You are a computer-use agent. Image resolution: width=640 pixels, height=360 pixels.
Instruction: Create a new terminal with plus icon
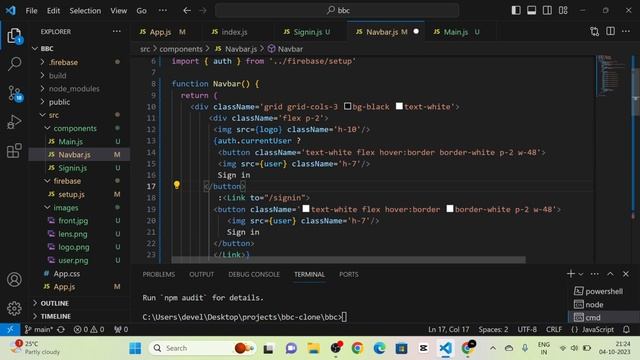[571, 273]
